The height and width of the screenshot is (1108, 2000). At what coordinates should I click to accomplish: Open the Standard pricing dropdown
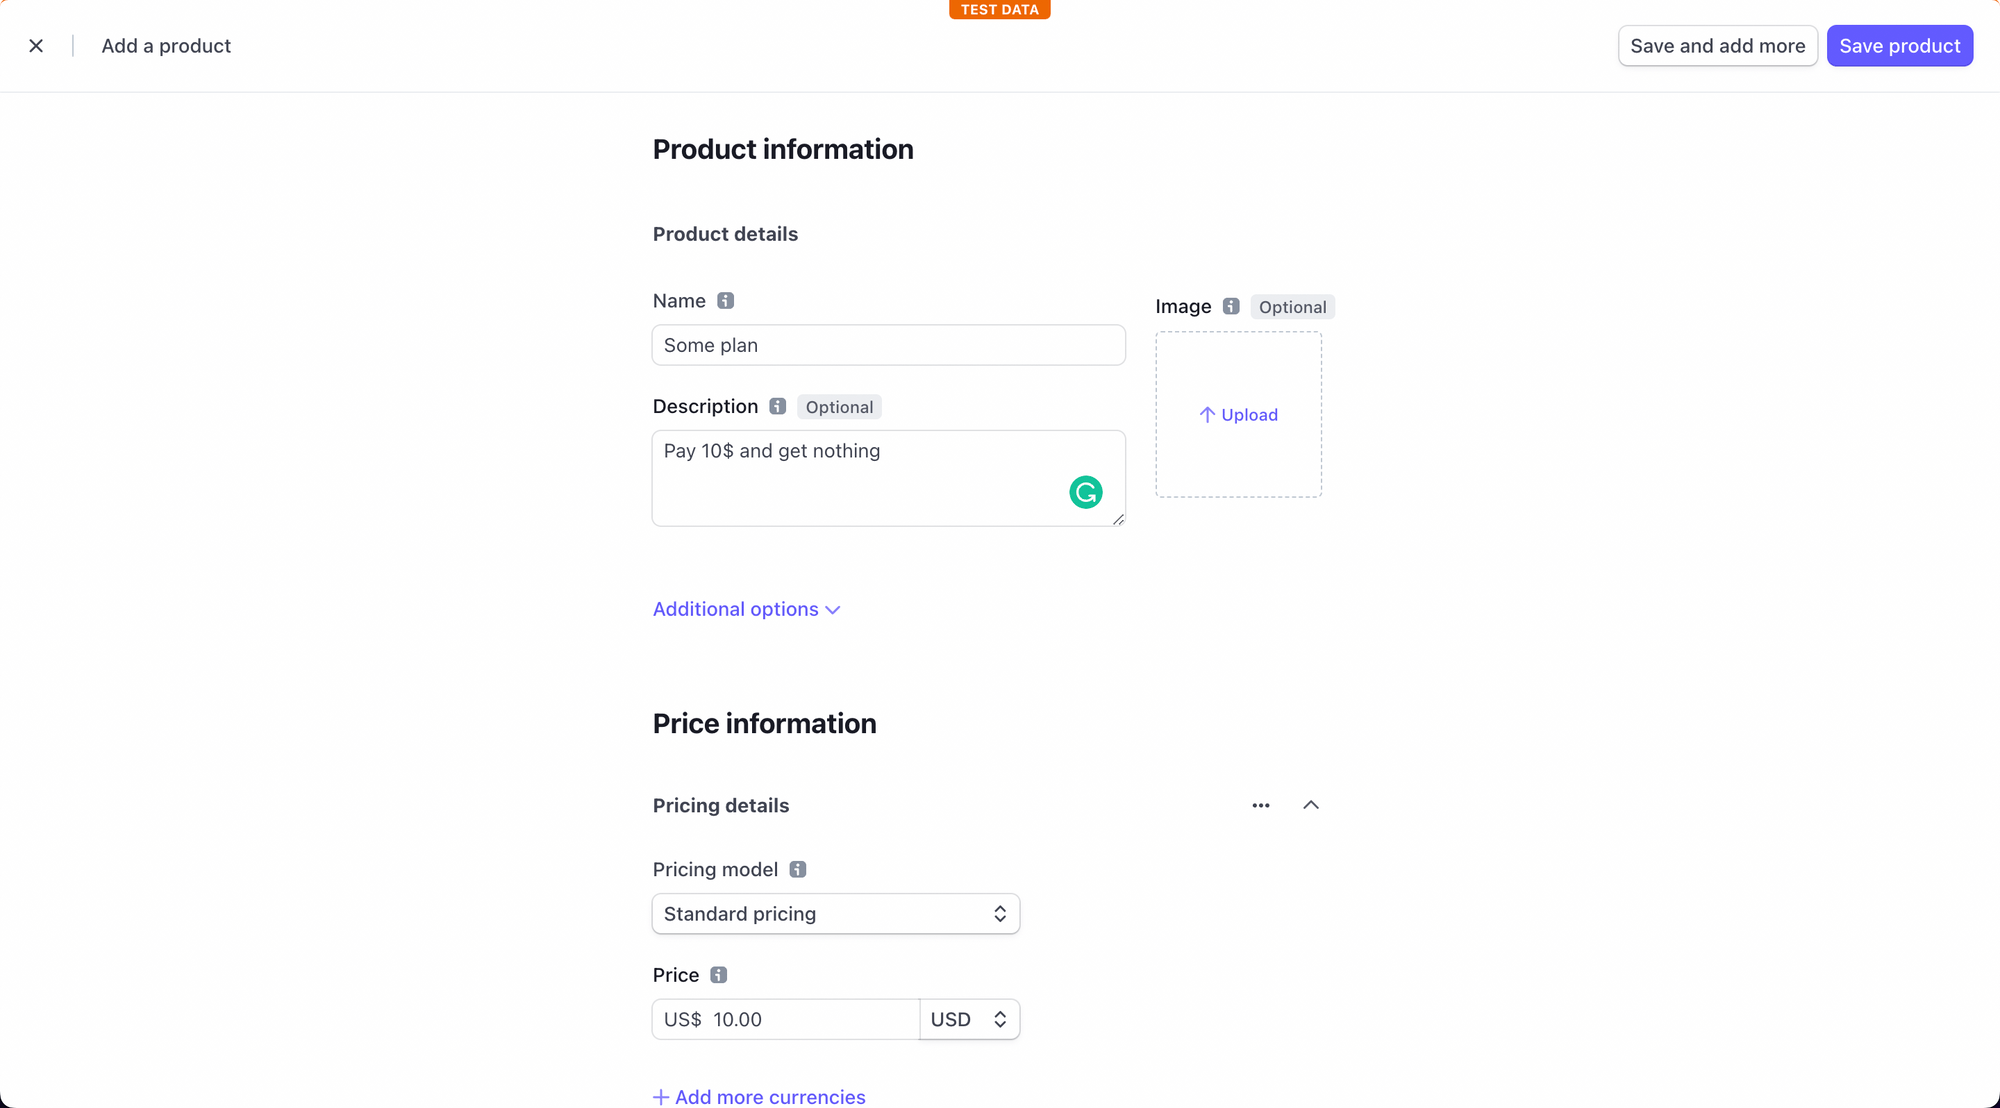pyautogui.click(x=836, y=913)
